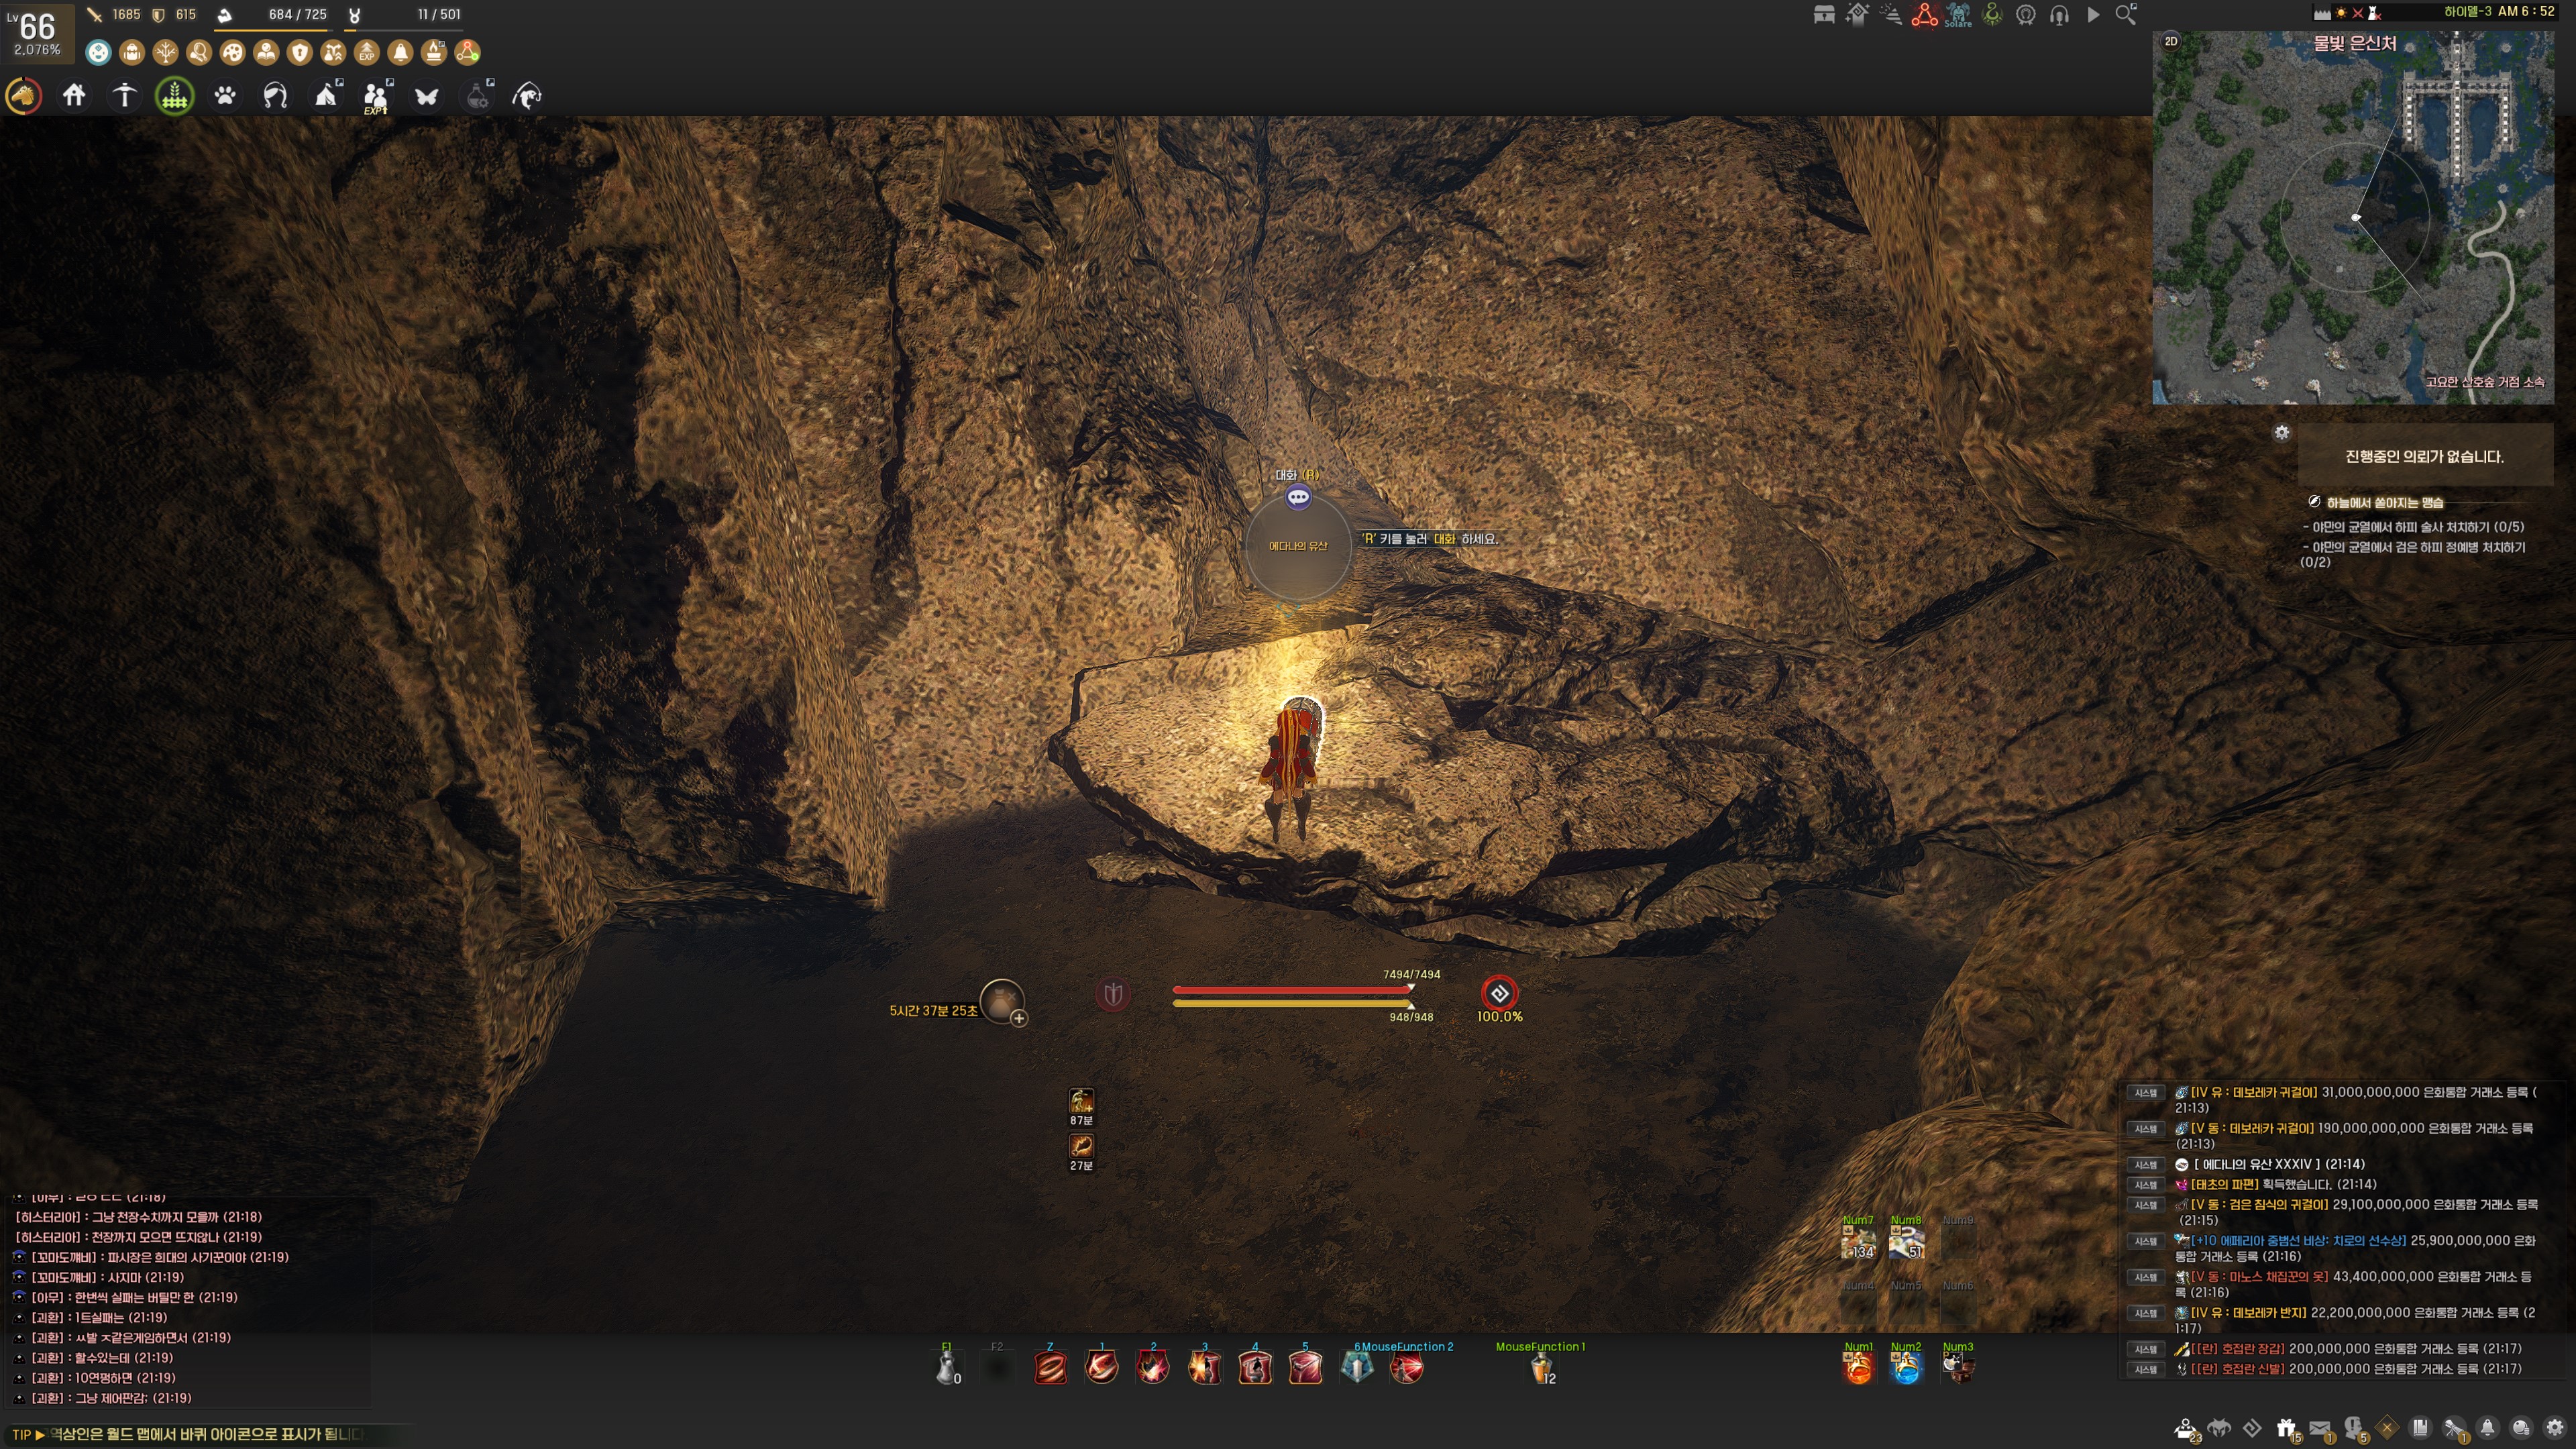This screenshot has width=2576, height=1449.
Task: Click the backpack buff icon
Action: (x=132, y=52)
